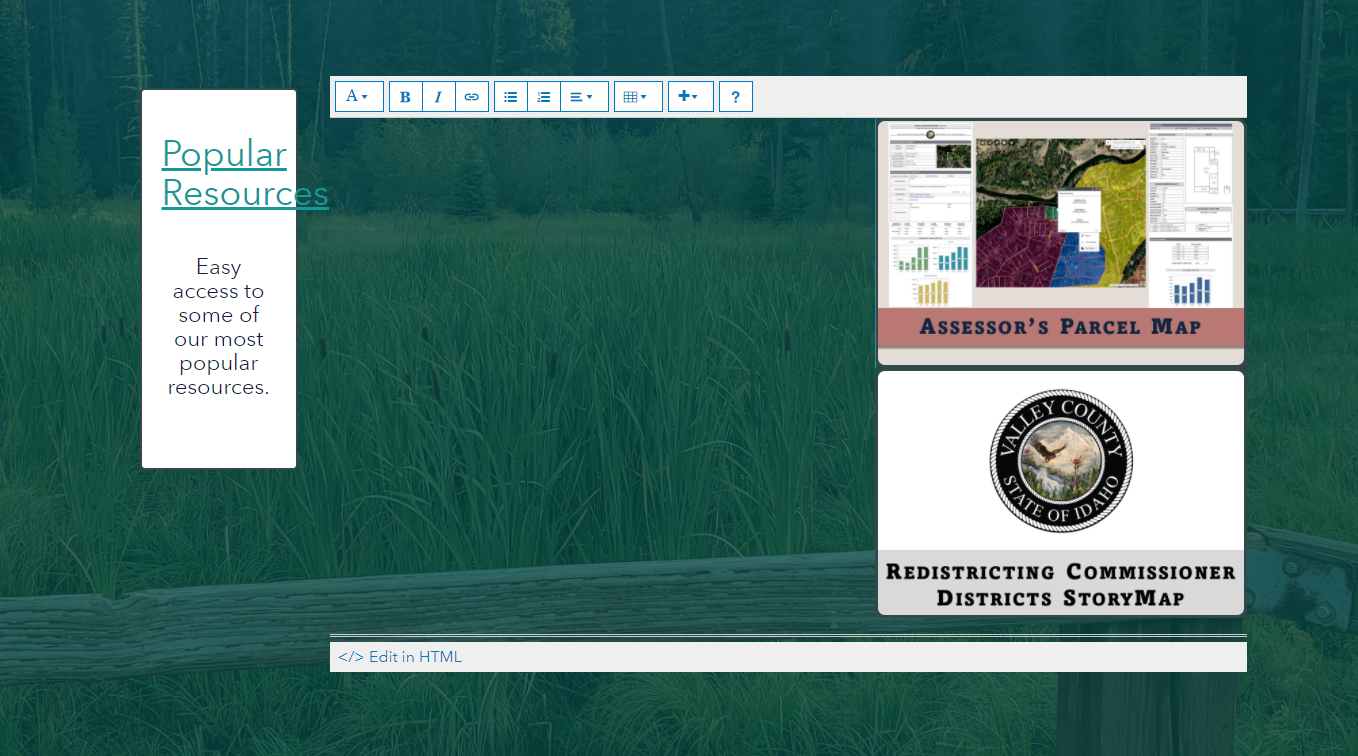Viewport: 1358px width, 756px height.
Task: Open the help panel via the question mark icon
Action: 735,96
